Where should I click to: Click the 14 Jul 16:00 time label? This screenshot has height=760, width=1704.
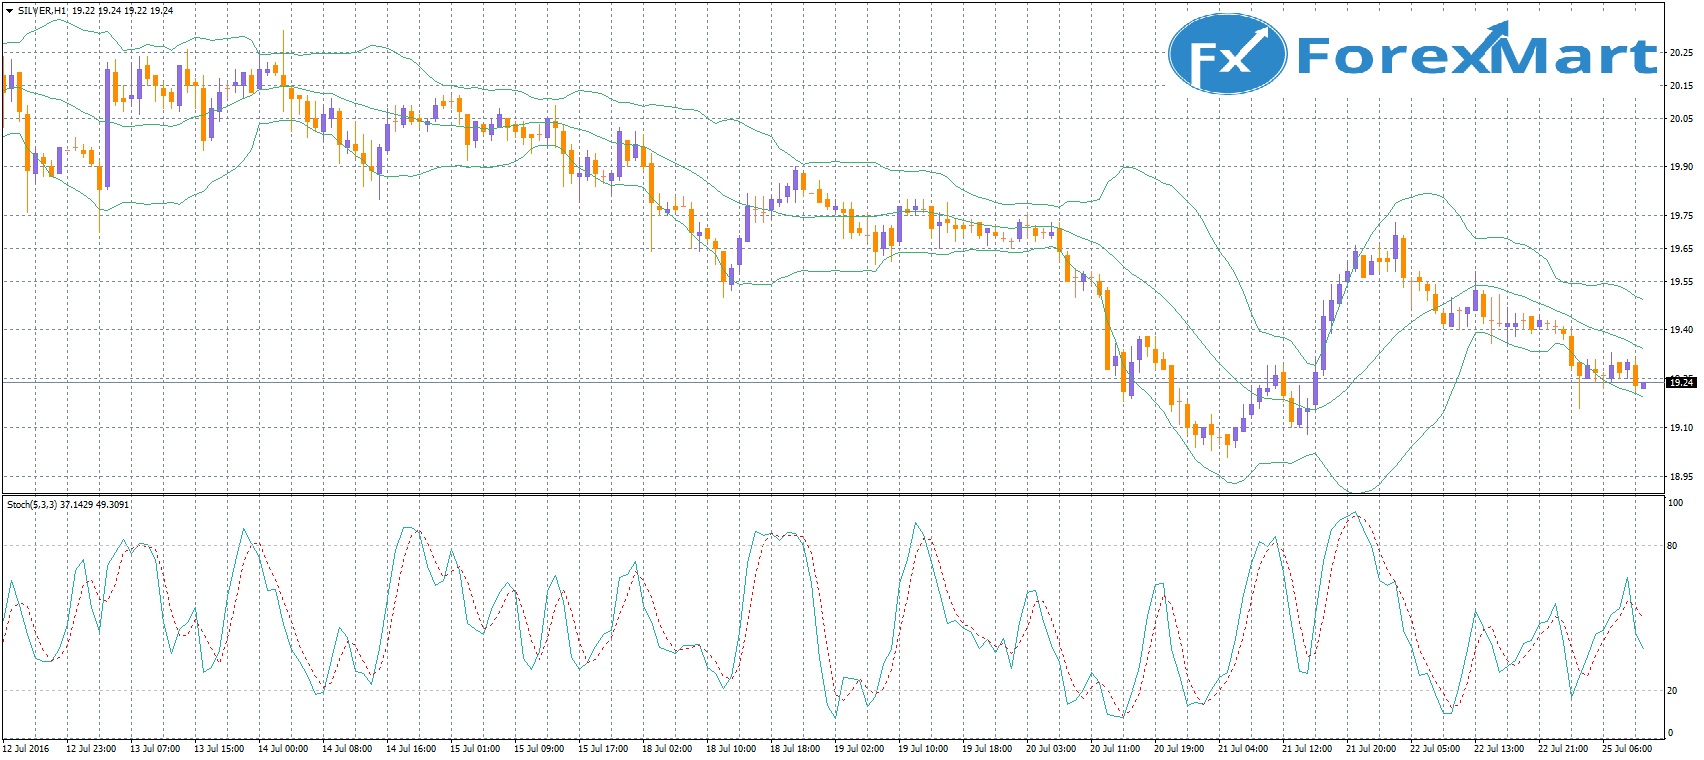pos(411,748)
